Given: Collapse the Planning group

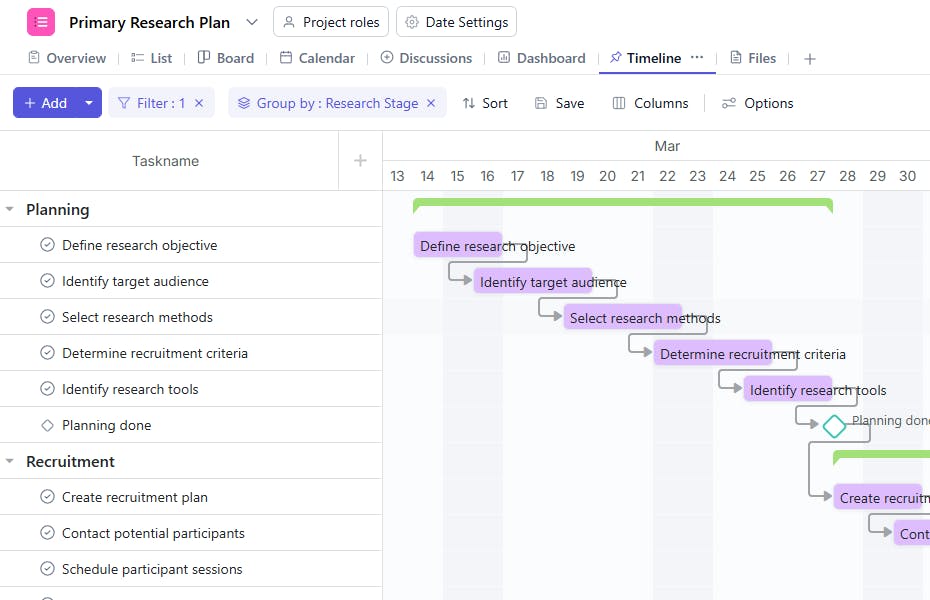Looking at the screenshot, I should [10, 210].
